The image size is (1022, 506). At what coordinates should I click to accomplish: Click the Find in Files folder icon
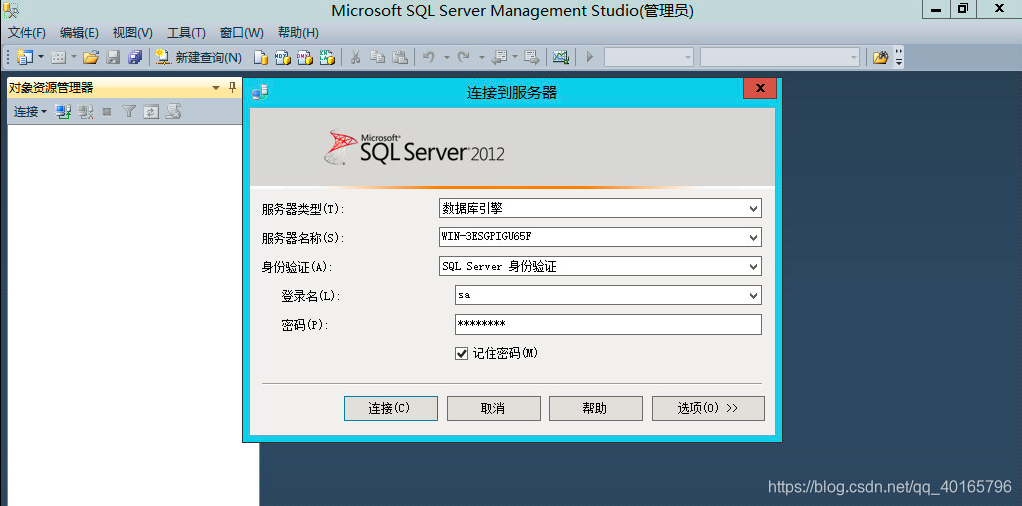881,57
